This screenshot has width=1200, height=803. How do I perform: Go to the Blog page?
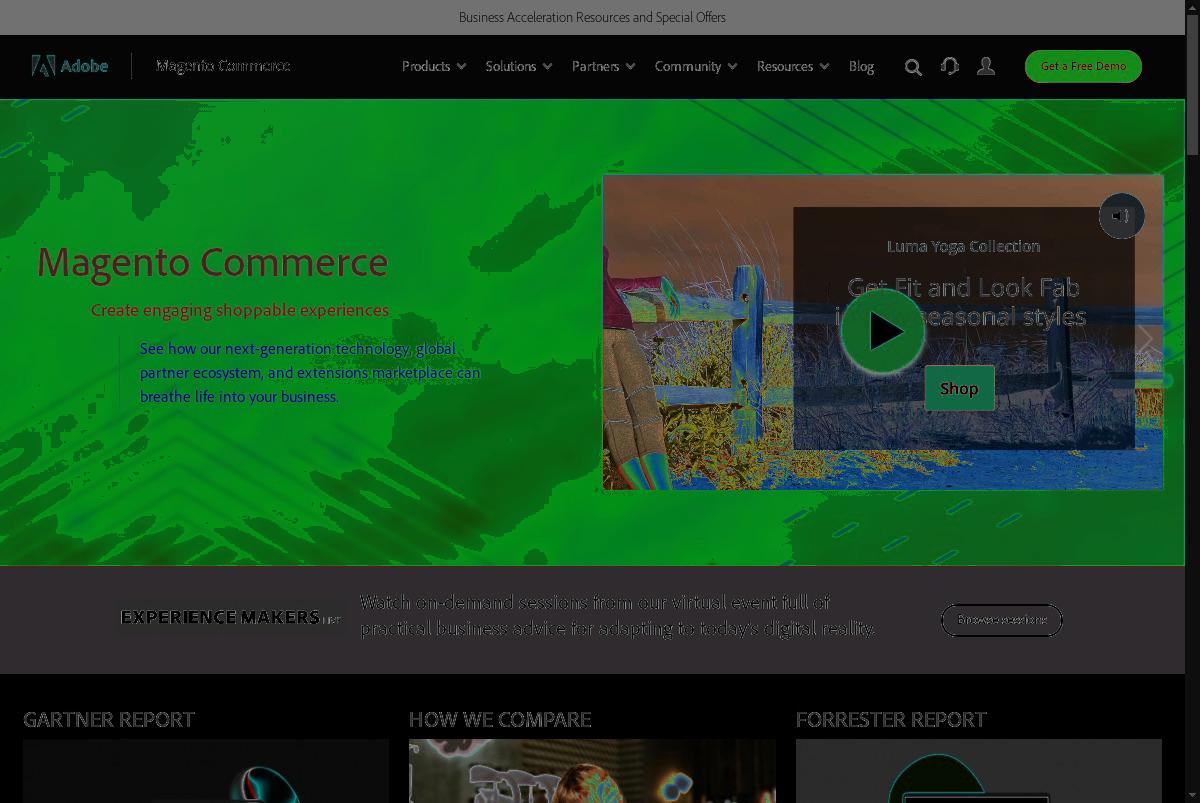pos(861,66)
